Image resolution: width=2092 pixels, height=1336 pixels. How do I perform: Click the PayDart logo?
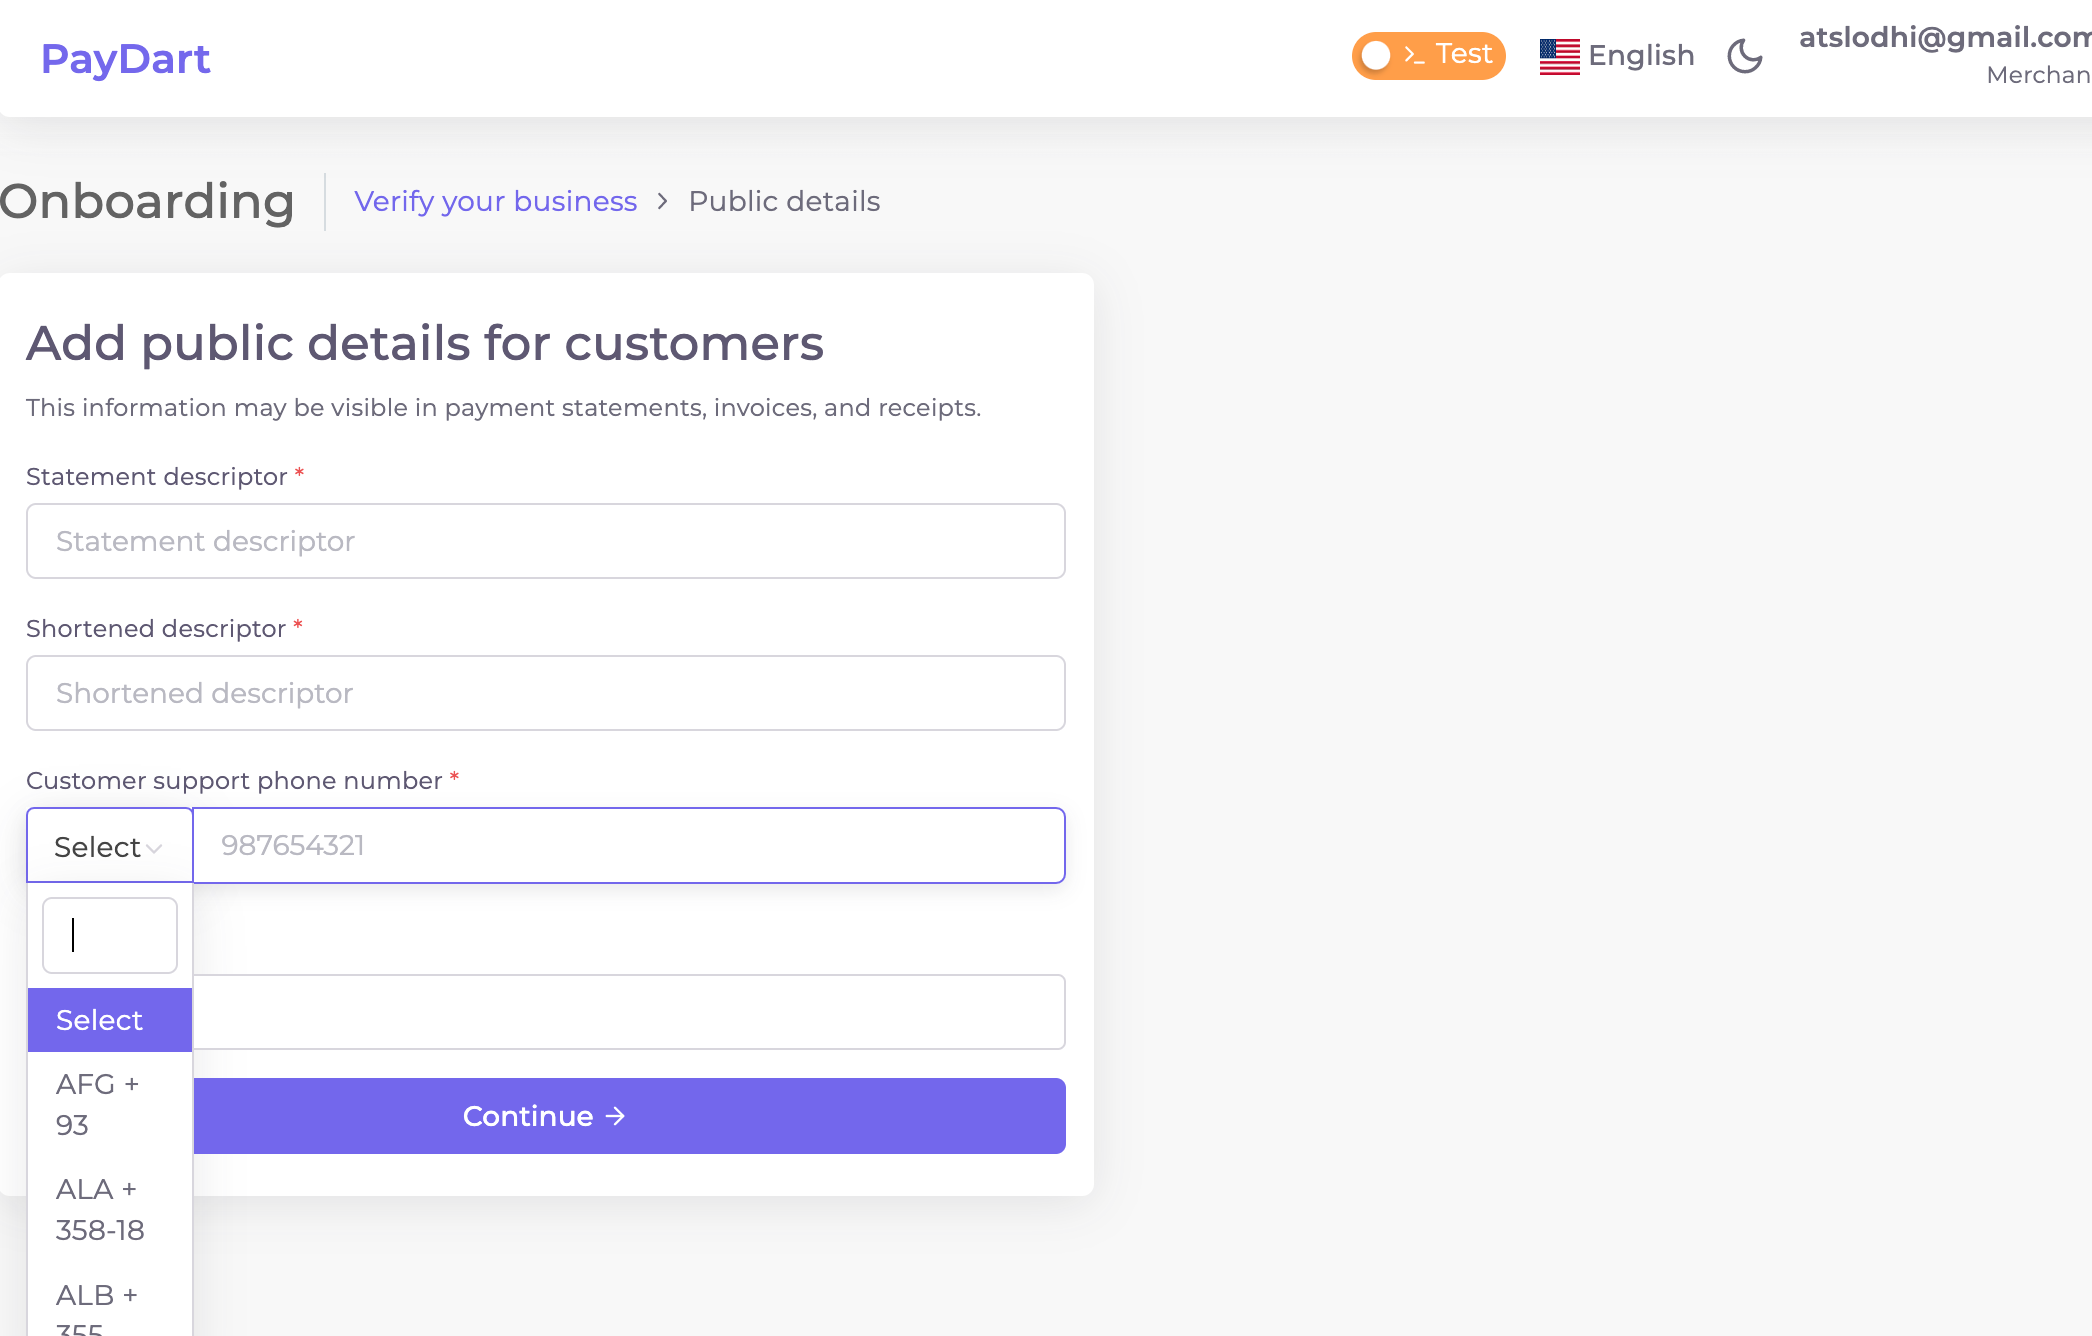[125, 59]
